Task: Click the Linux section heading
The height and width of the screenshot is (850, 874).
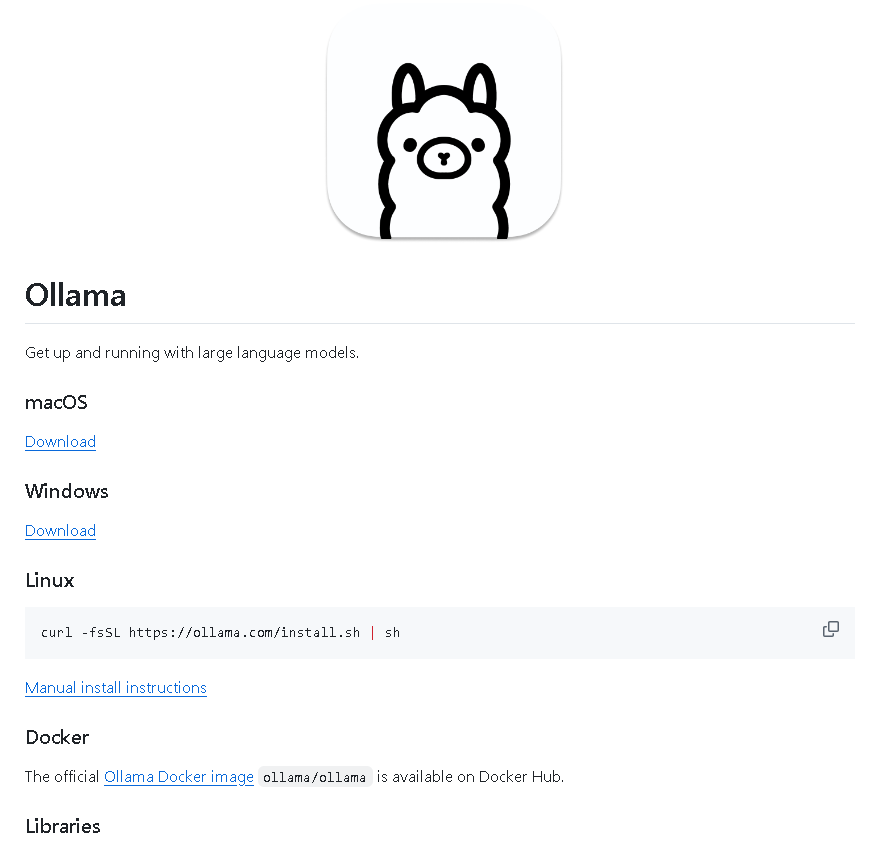Action: [x=50, y=580]
